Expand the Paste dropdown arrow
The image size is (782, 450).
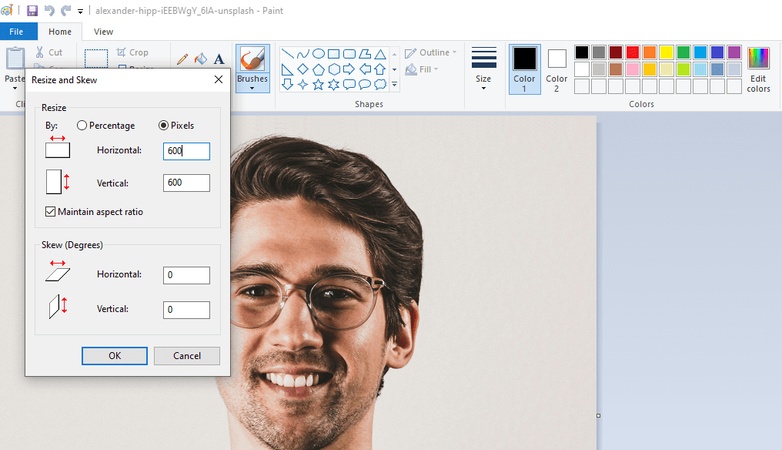15,88
